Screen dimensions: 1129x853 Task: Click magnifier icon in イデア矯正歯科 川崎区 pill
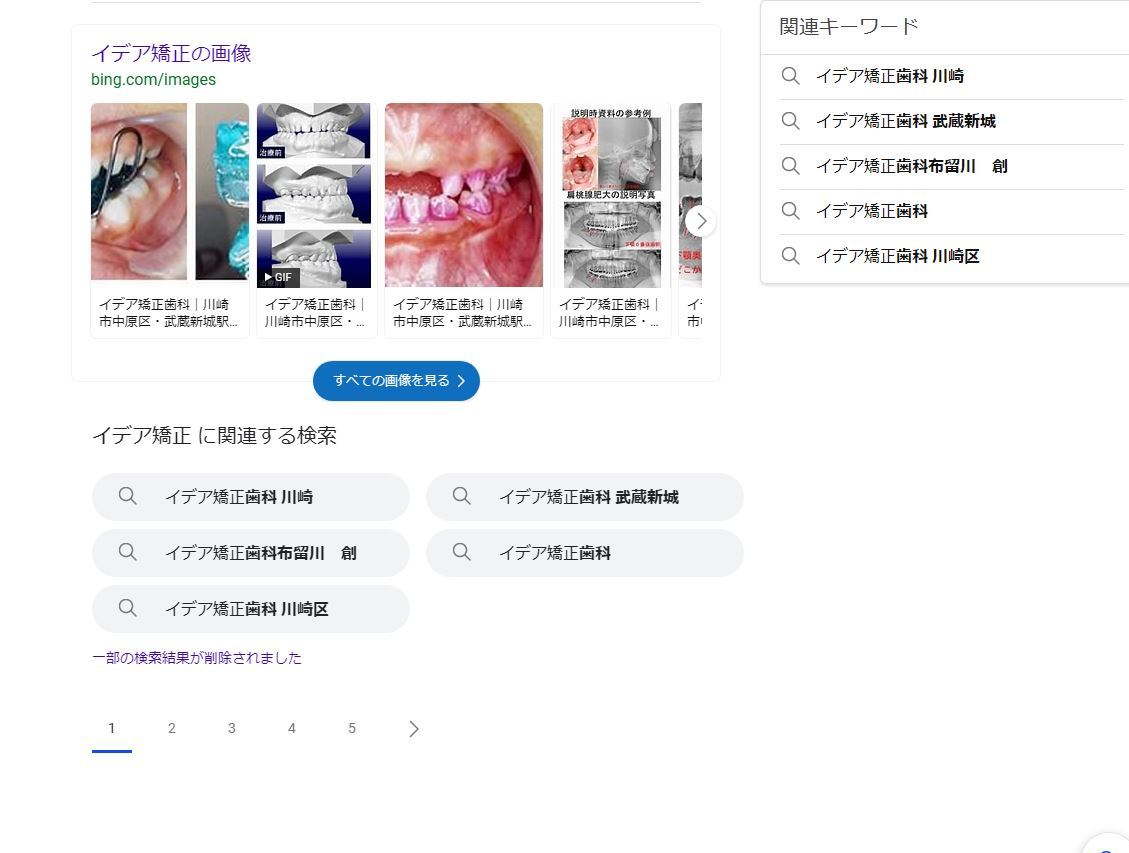tap(127, 608)
